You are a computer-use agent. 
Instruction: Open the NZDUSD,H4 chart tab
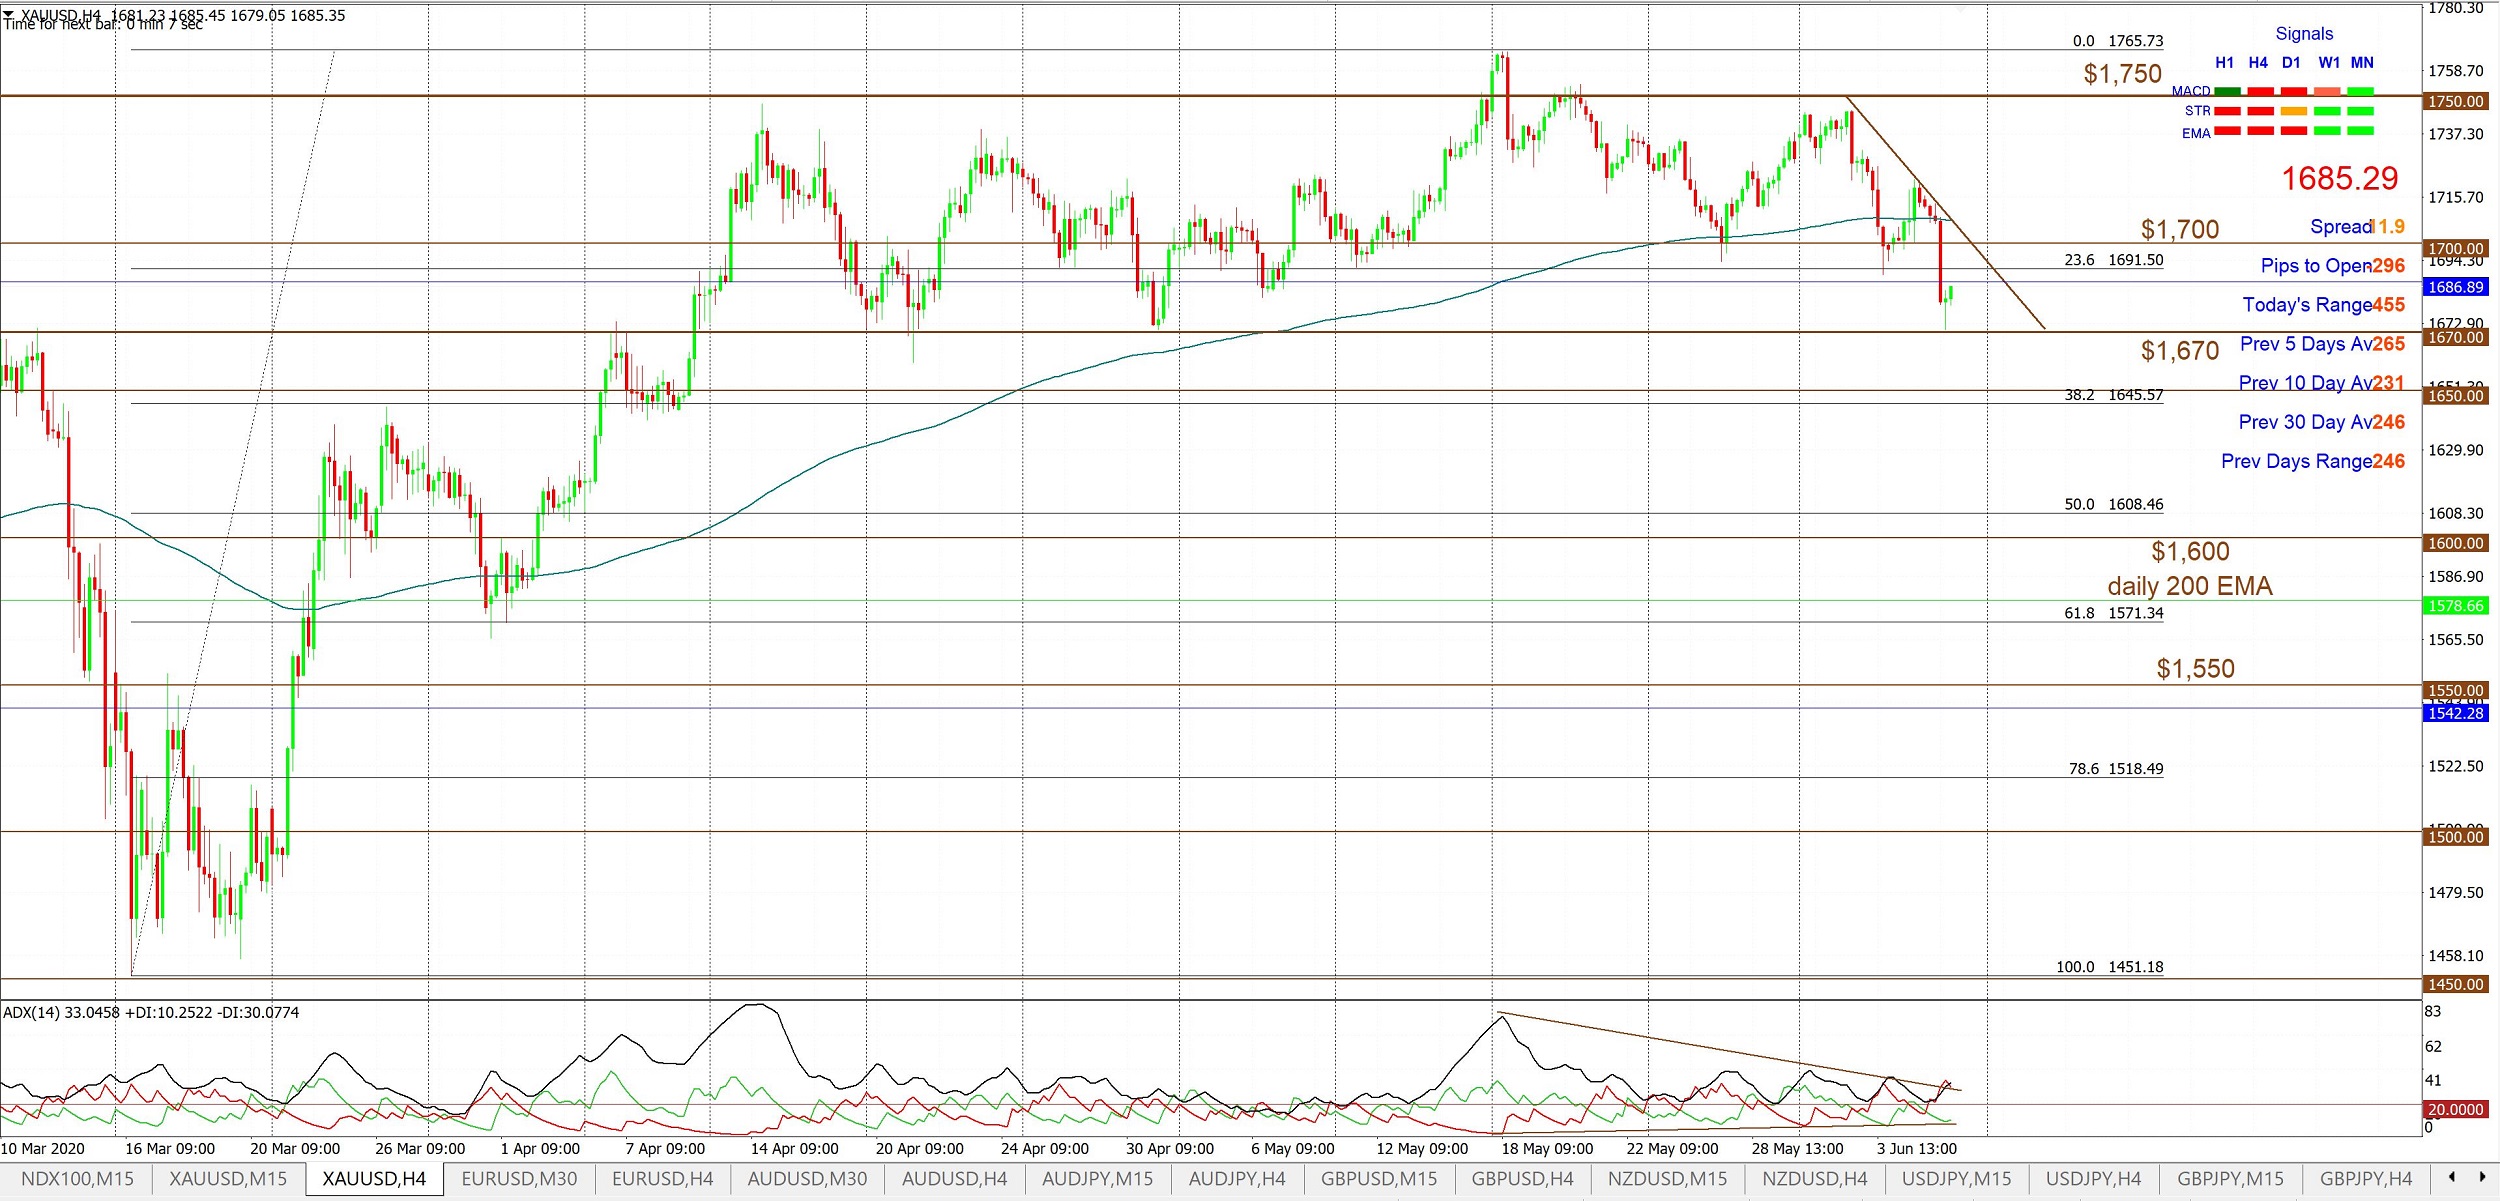[1814, 1178]
